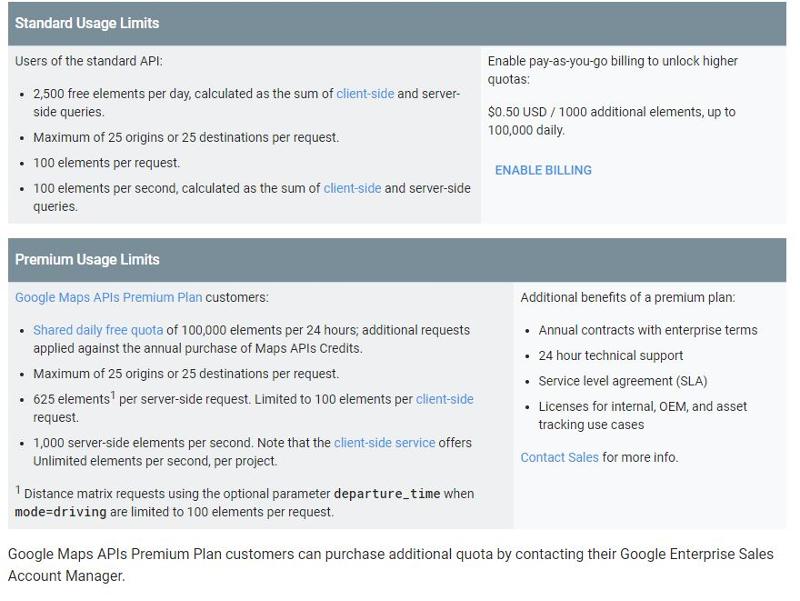This screenshot has width=800, height=601.
Task: Follow the Shared daily free quota link
Action: click(x=98, y=330)
